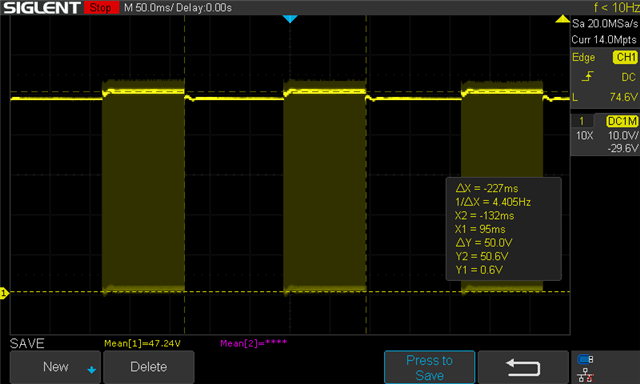Screen dimensions: 640x384
Task: Open the Edge trigger type menu
Action: tap(584, 58)
